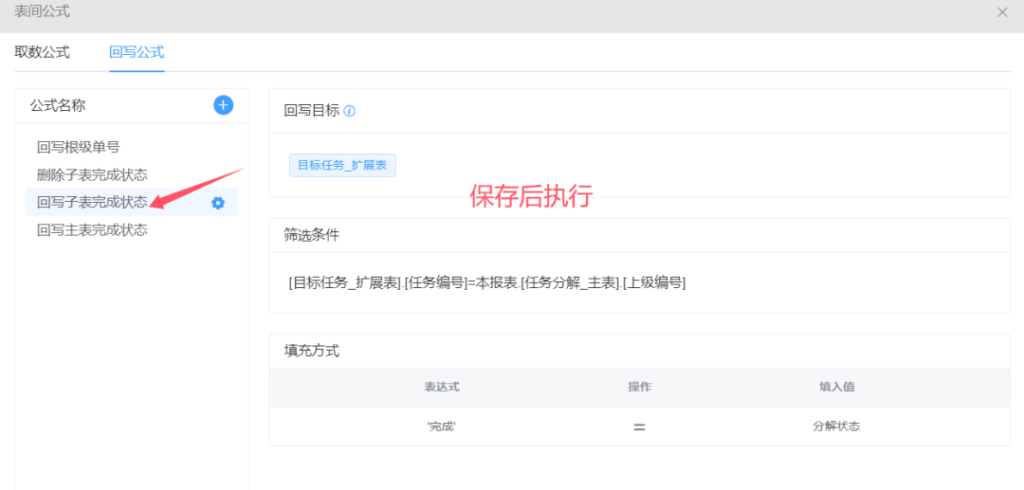Select formula 回写主表完成状态
The width and height of the screenshot is (1024, 490).
point(92,230)
